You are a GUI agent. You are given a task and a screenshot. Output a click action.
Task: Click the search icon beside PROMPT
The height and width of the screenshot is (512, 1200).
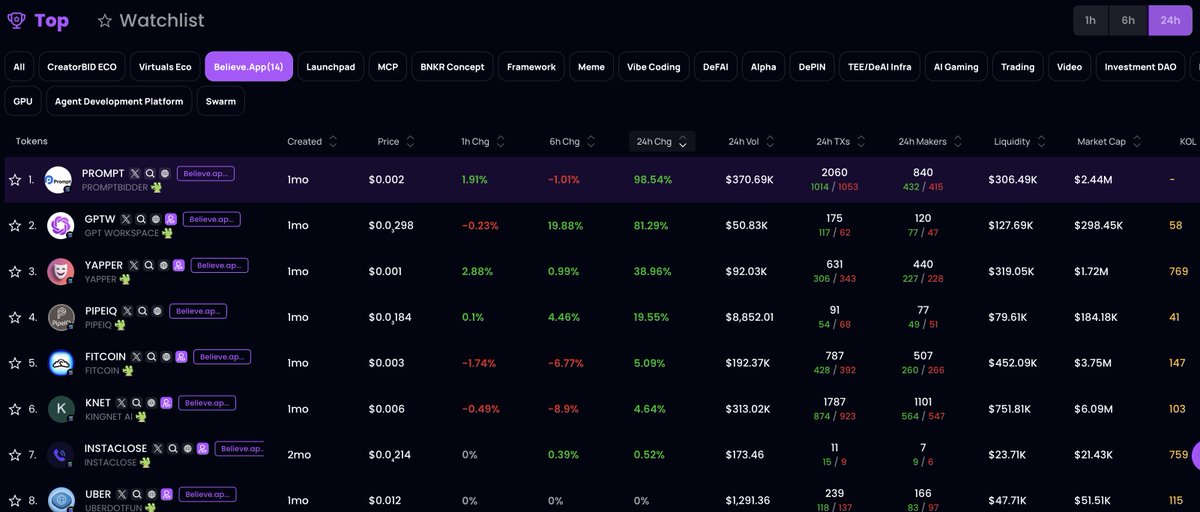coord(150,173)
